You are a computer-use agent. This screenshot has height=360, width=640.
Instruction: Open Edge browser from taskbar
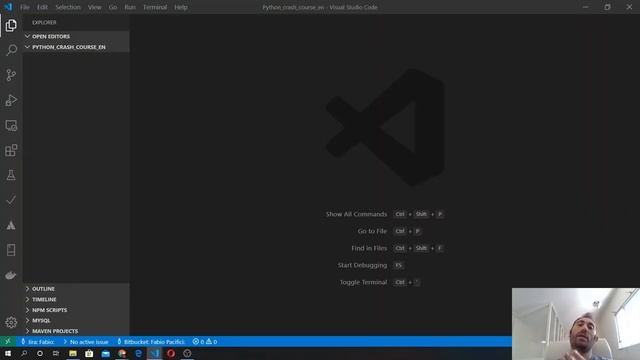click(x=138, y=353)
